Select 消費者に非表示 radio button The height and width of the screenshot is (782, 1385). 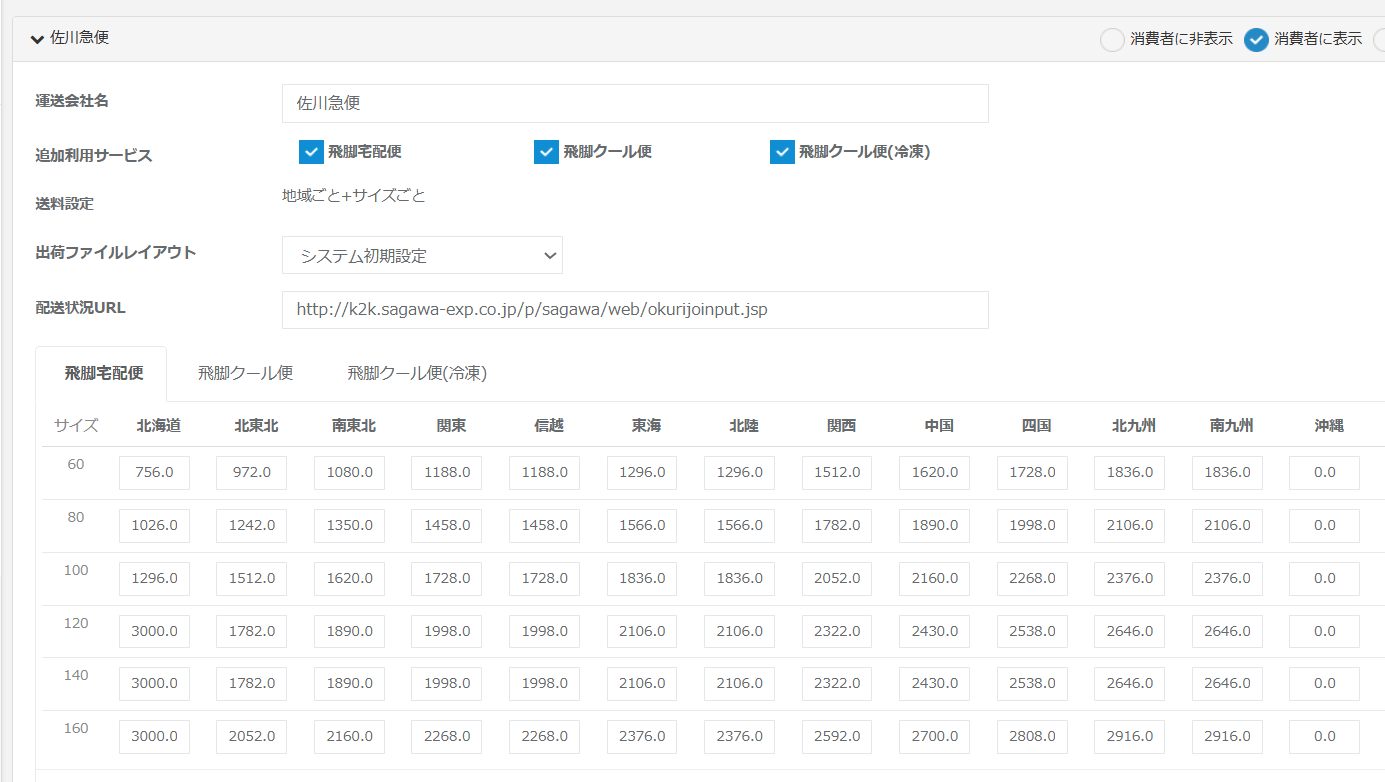pos(1112,40)
